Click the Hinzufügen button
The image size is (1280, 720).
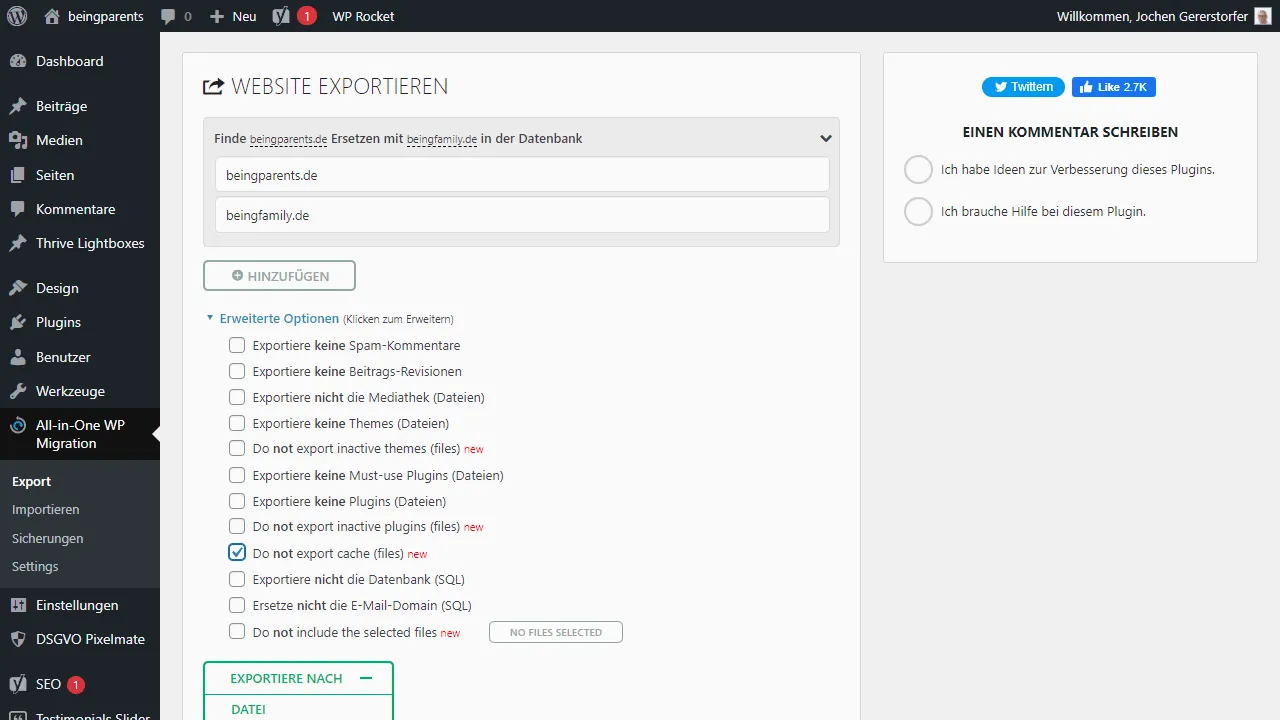279,275
